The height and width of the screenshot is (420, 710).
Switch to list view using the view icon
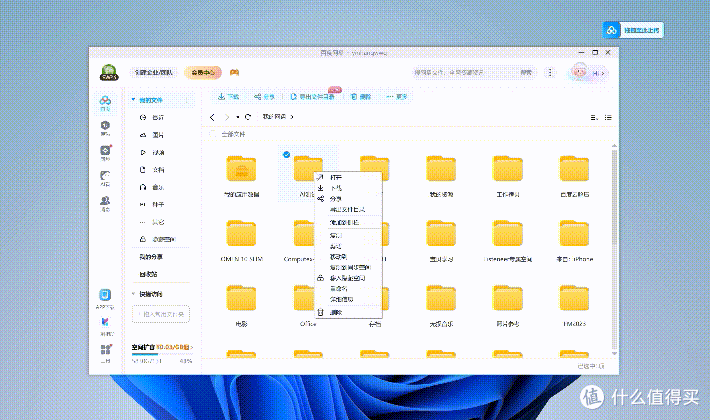(608, 118)
